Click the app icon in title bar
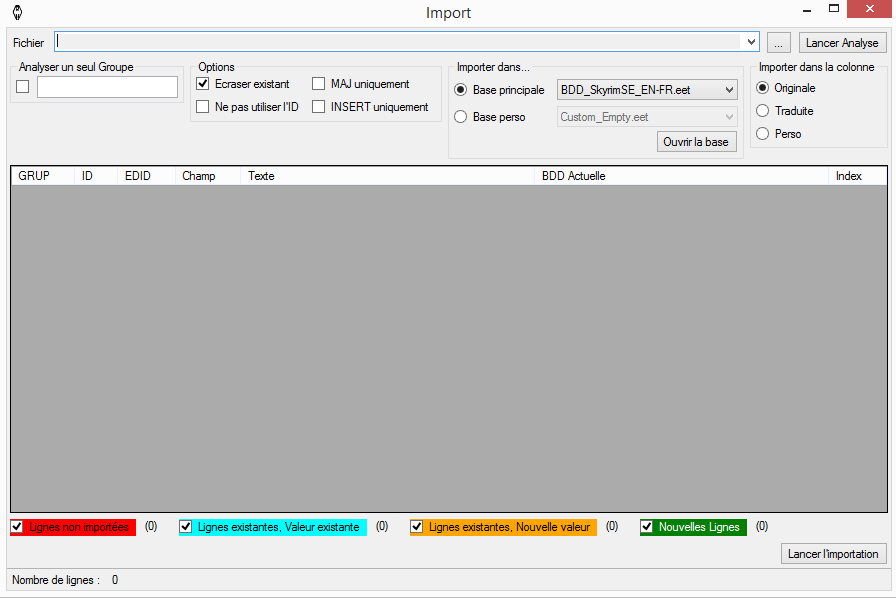Screen dimensions: 896x598 click(x=17, y=13)
